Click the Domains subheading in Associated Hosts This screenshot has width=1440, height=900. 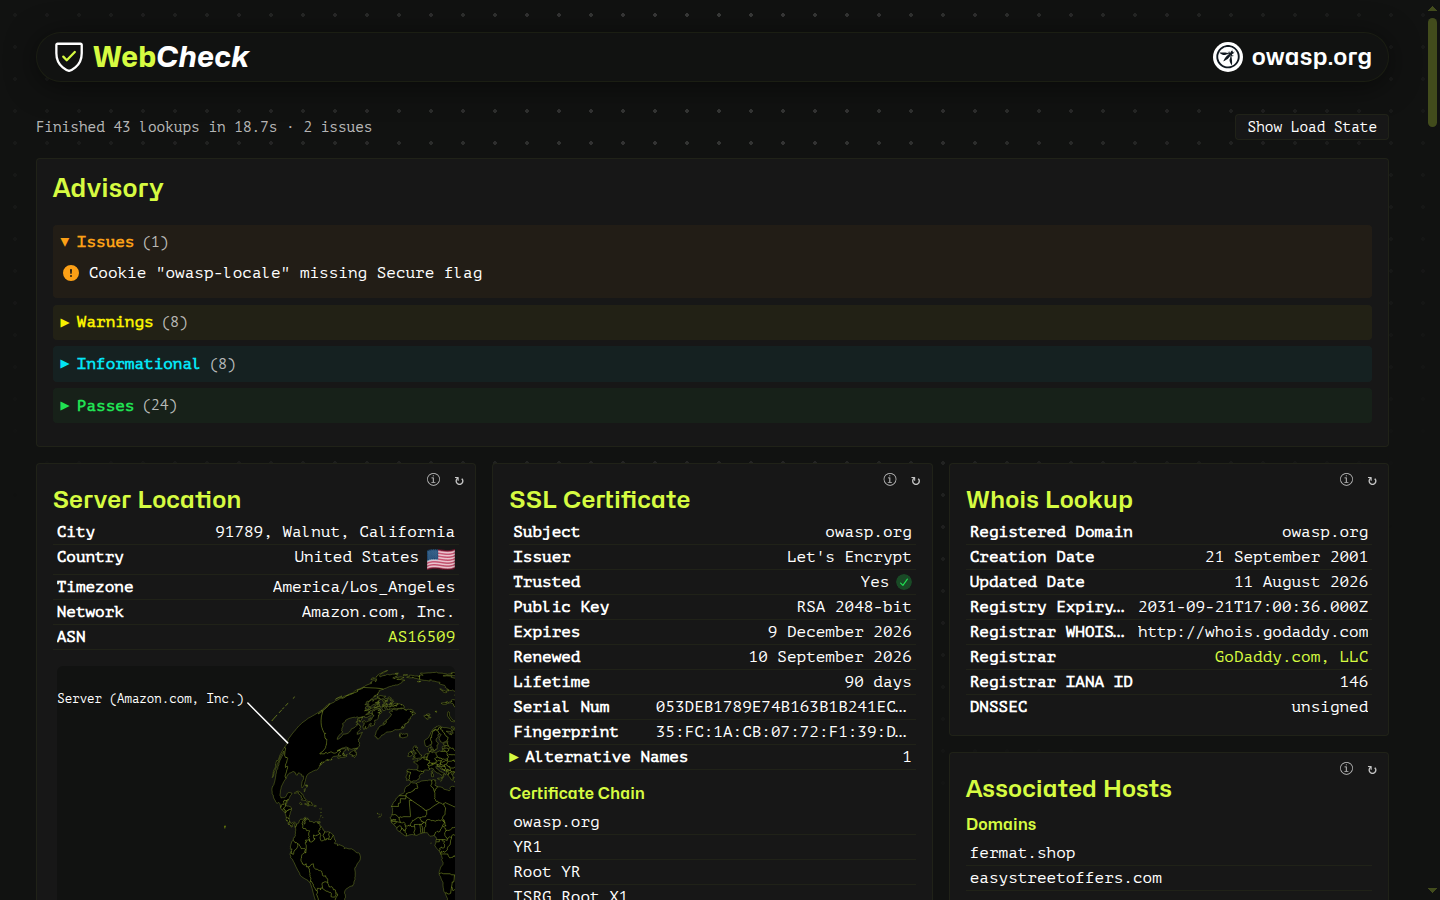click(1001, 824)
